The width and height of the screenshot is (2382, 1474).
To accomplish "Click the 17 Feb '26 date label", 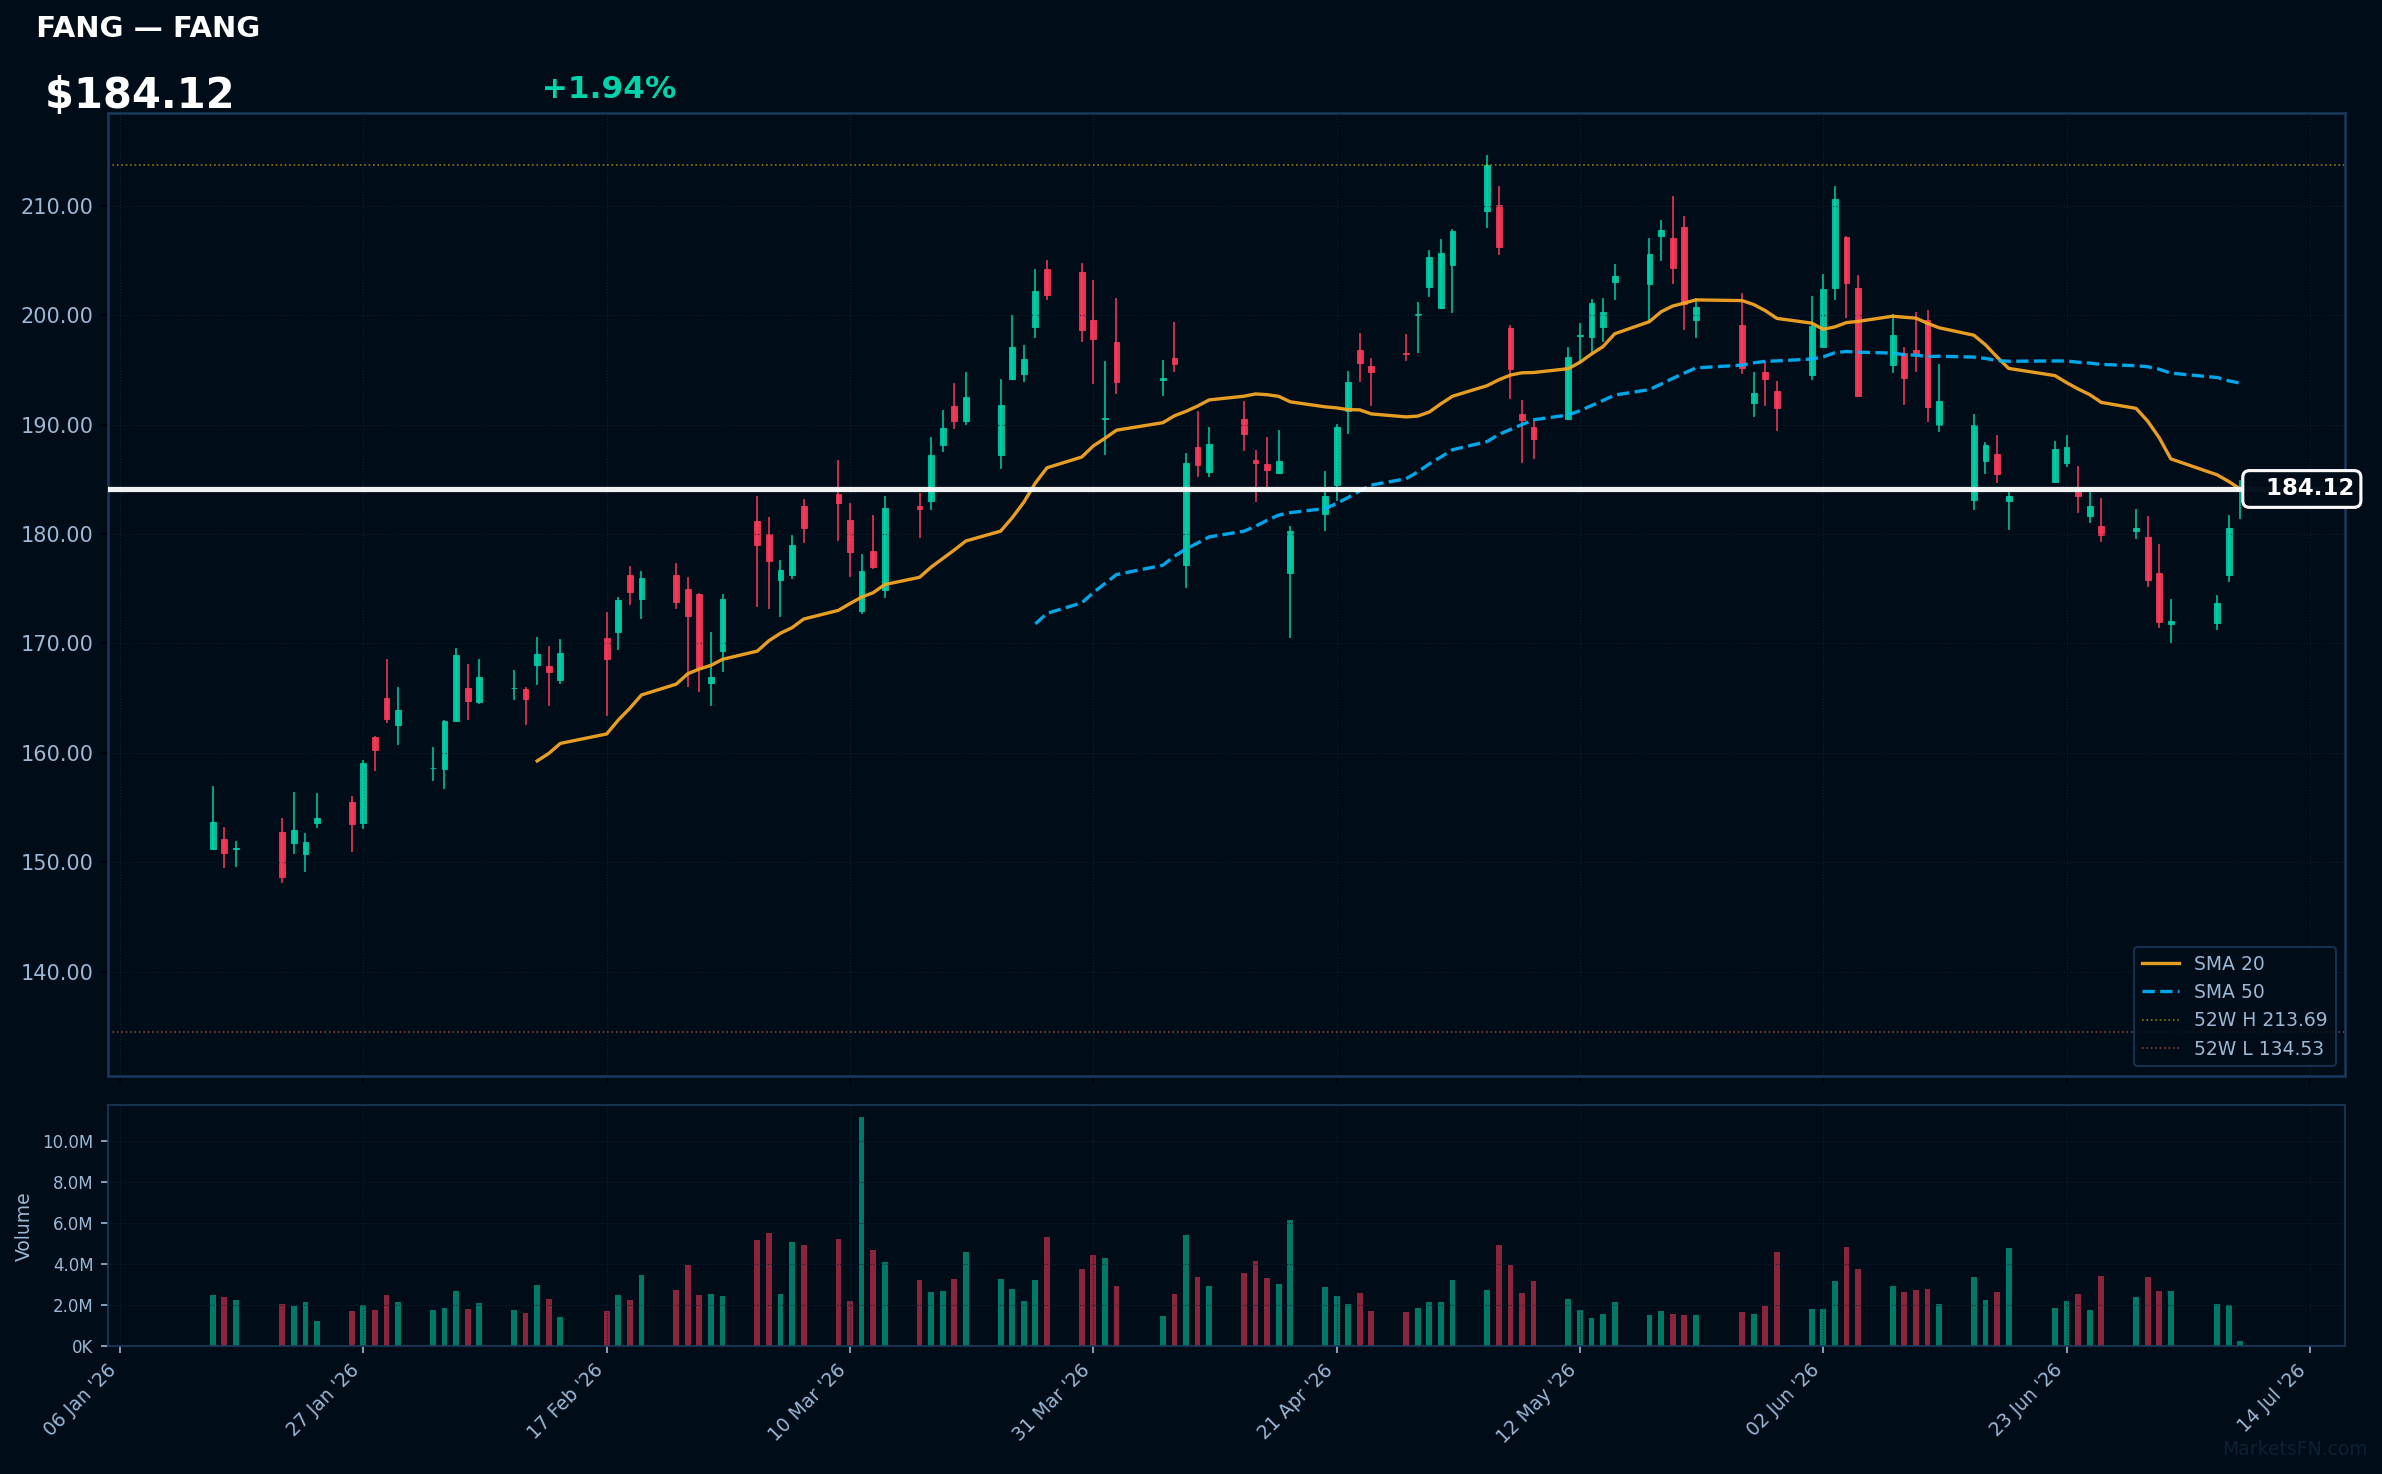I will pyautogui.click(x=565, y=1399).
